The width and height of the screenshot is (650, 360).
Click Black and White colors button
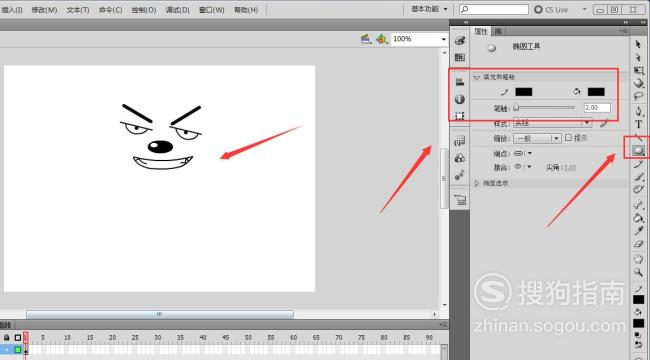click(638, 335)
